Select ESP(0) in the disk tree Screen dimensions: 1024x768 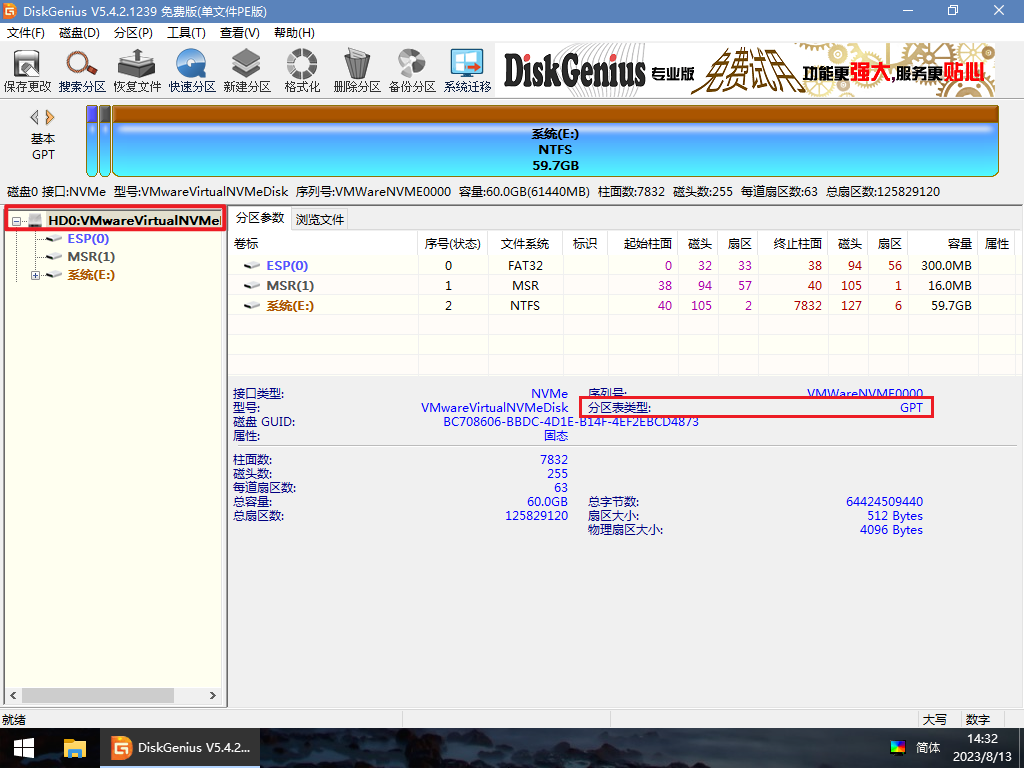pyautogui.click(x=88, y=239)
